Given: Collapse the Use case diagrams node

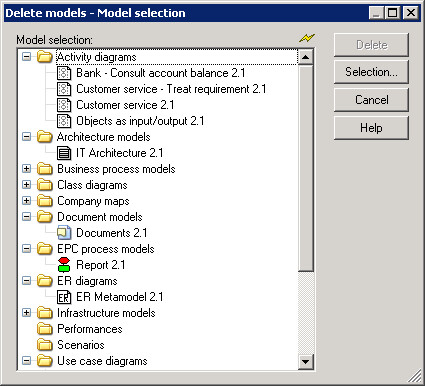Looking at the screenshot, I should (26, 360).
